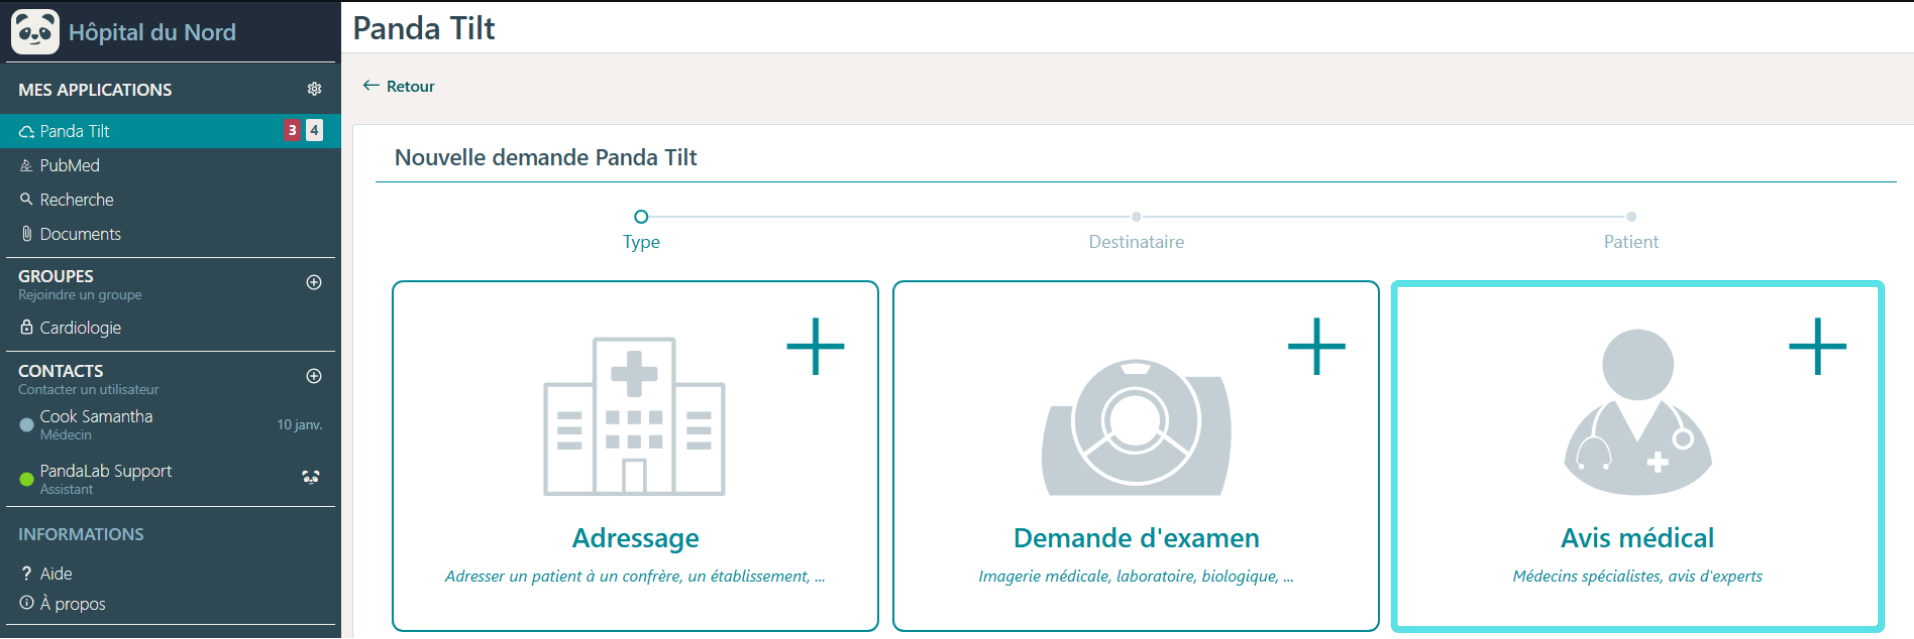Open the Mes Applications settings gear
The width and height of the screenshot is (1914, 639).
(314, 89)
